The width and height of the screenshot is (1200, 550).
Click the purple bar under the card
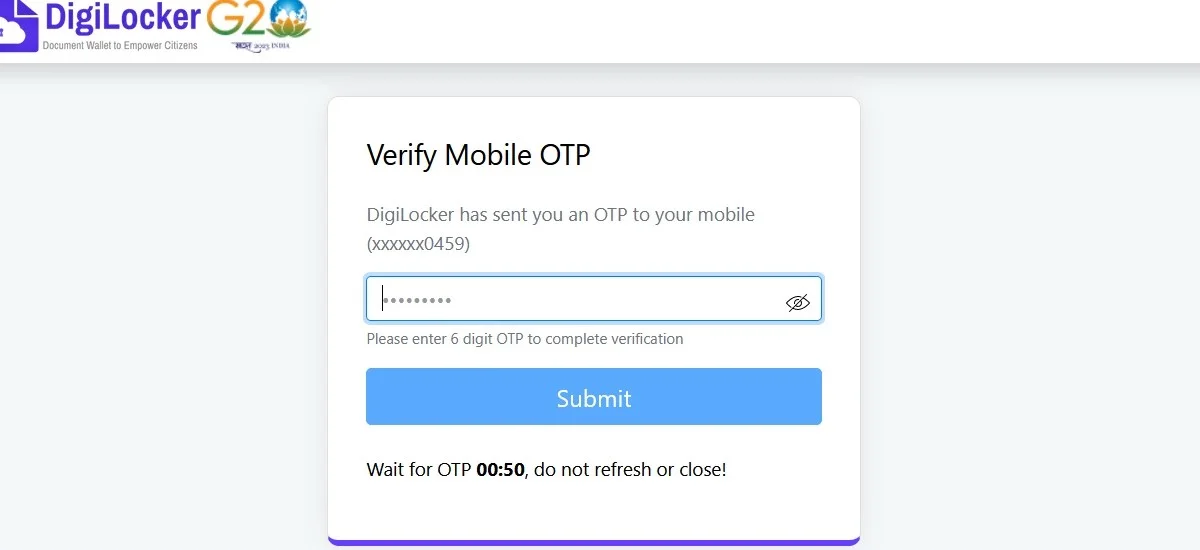tap(594, 542)
